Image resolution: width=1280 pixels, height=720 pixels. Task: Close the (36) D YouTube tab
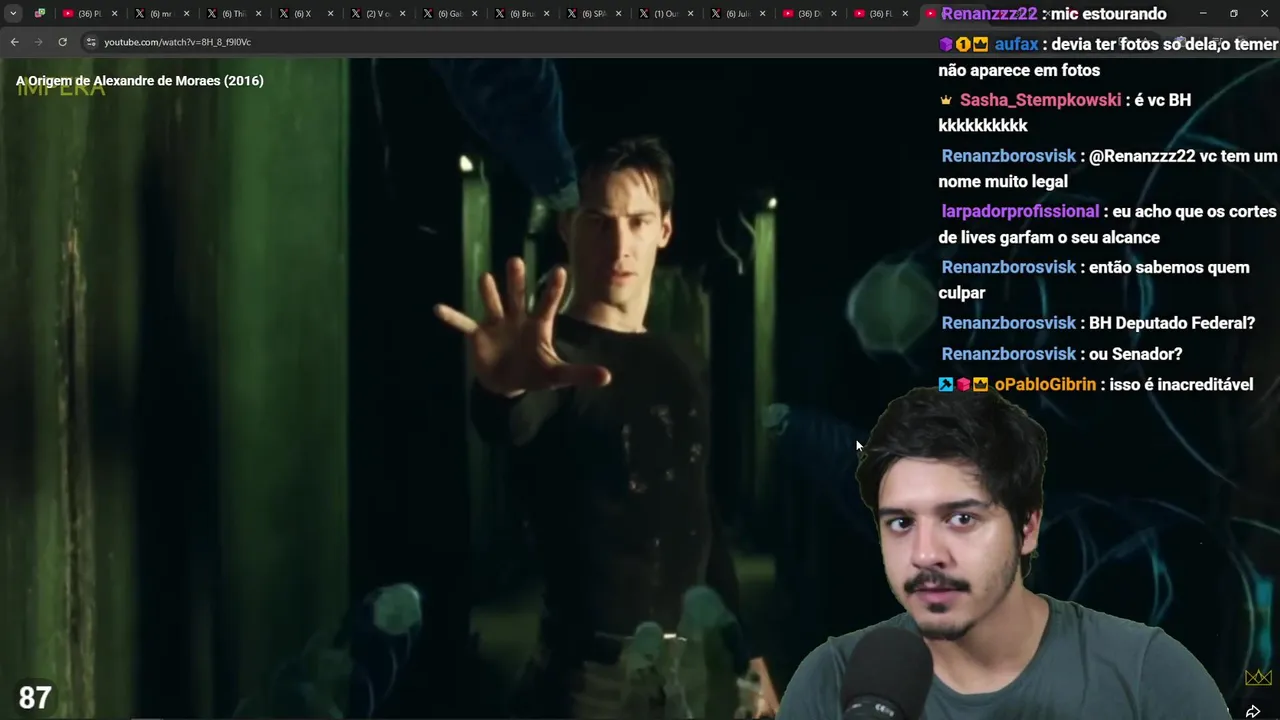(834, 14)
